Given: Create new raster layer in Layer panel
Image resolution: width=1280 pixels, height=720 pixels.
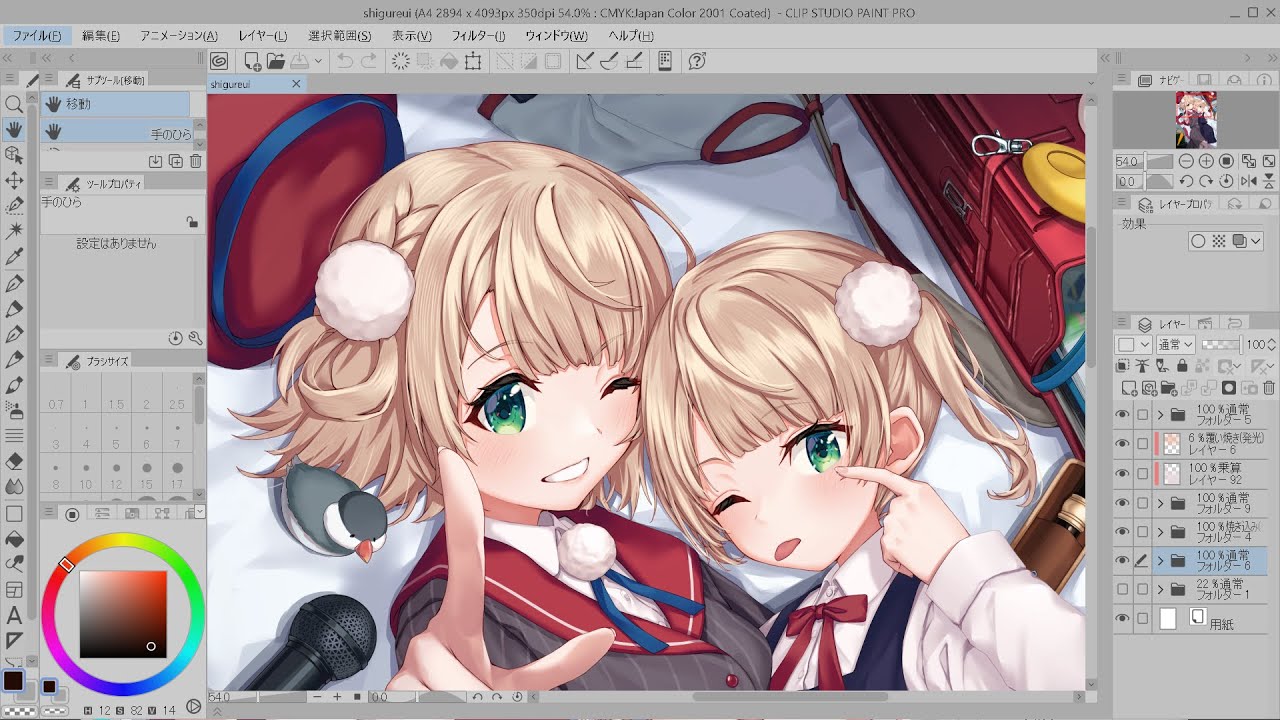Looking at the screenshot, I should tap(1128, 388).
